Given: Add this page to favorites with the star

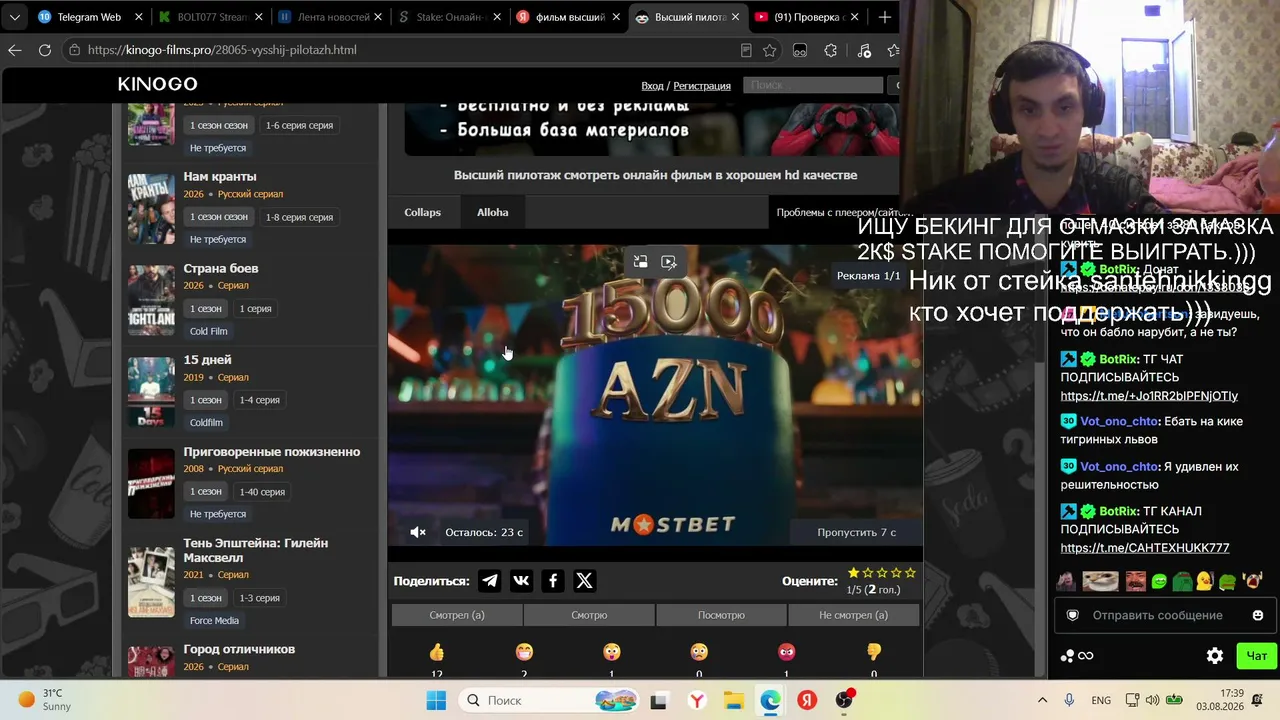Looking at the screenshot, I should pos(769,50).
